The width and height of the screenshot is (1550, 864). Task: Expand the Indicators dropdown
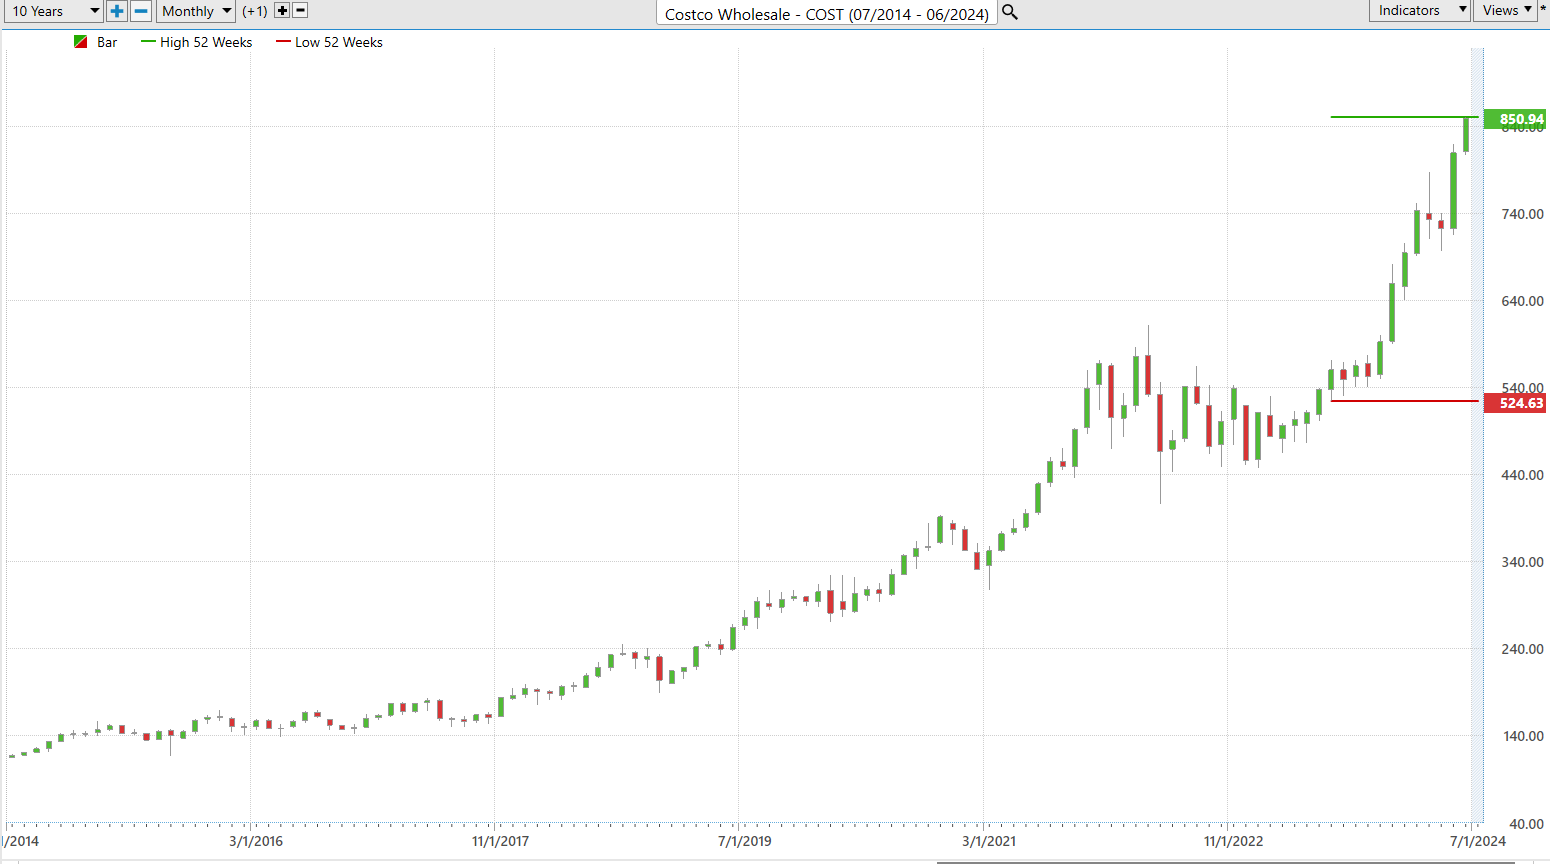[x=1420, y=10]
